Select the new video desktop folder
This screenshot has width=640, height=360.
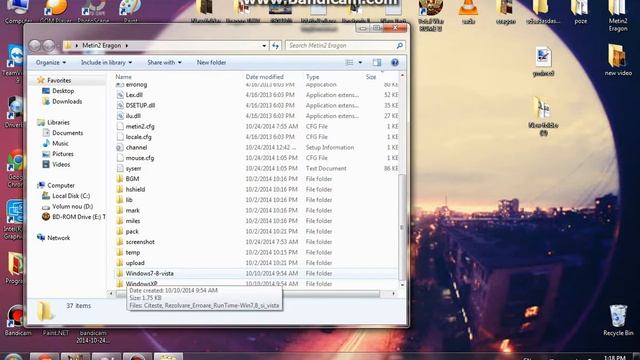click(618, 60)
